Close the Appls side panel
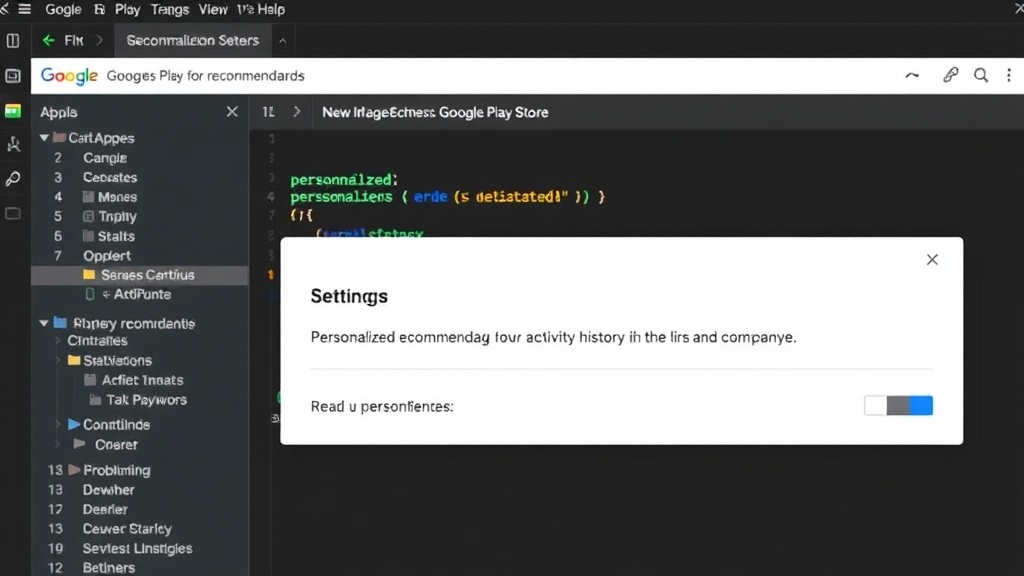 pyautogui.click(x=232, y=112)
